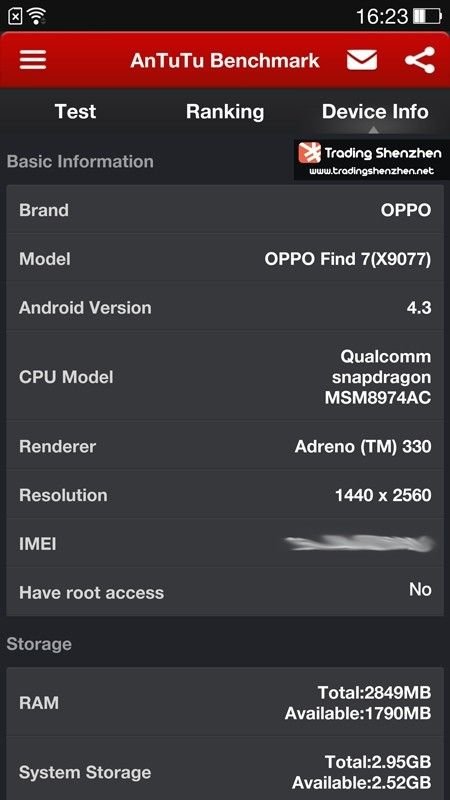450x800 pixels.
Task: Select the Model OPPO Find 7(X9077) row
Action: [225, 259]
